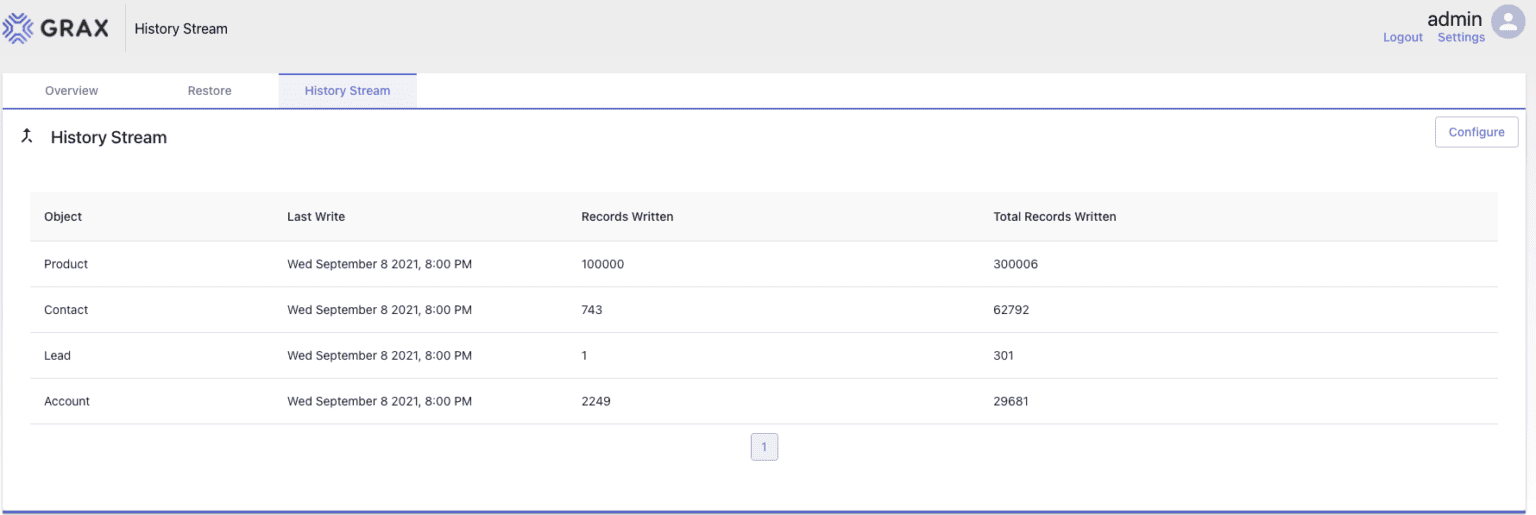Click the Last Write column header

316,217
